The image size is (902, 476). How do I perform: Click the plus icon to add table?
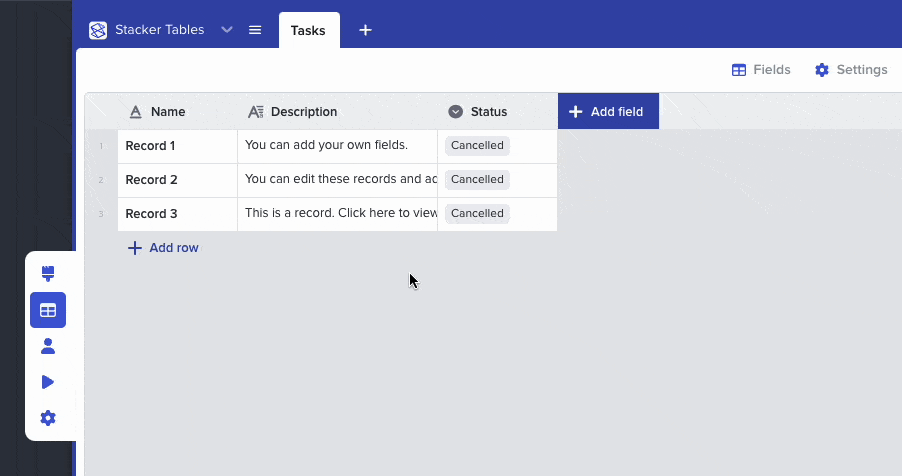tap(365, 30)
